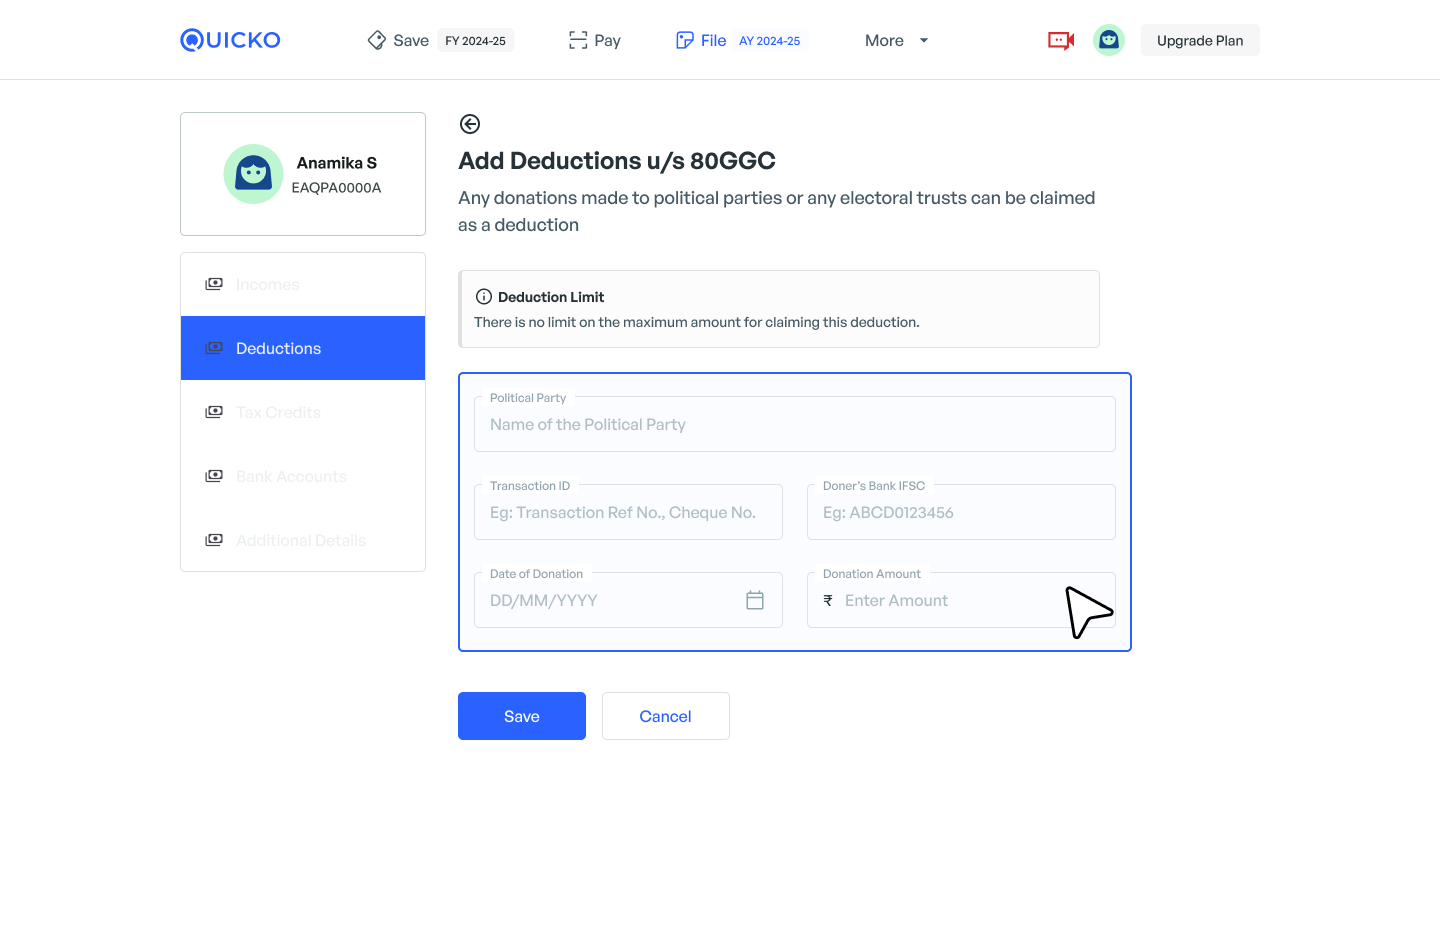Open the FY 2024-25 selector

[x=475, y=41]
